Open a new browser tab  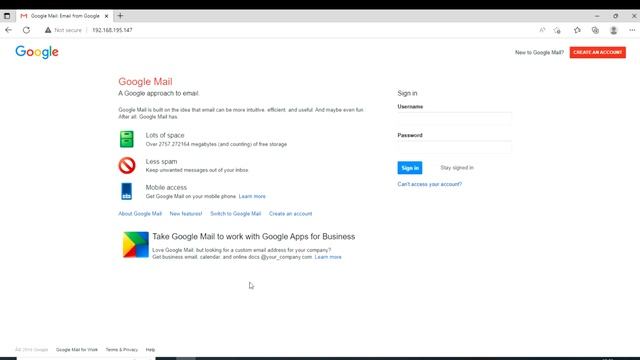pos(120,16)
